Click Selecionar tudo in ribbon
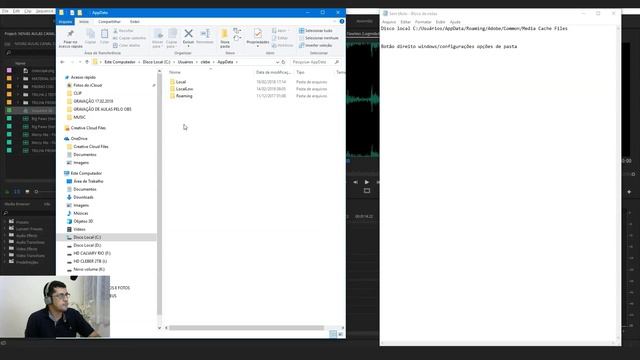Screen dimensions: 640x360 point(316,31)
